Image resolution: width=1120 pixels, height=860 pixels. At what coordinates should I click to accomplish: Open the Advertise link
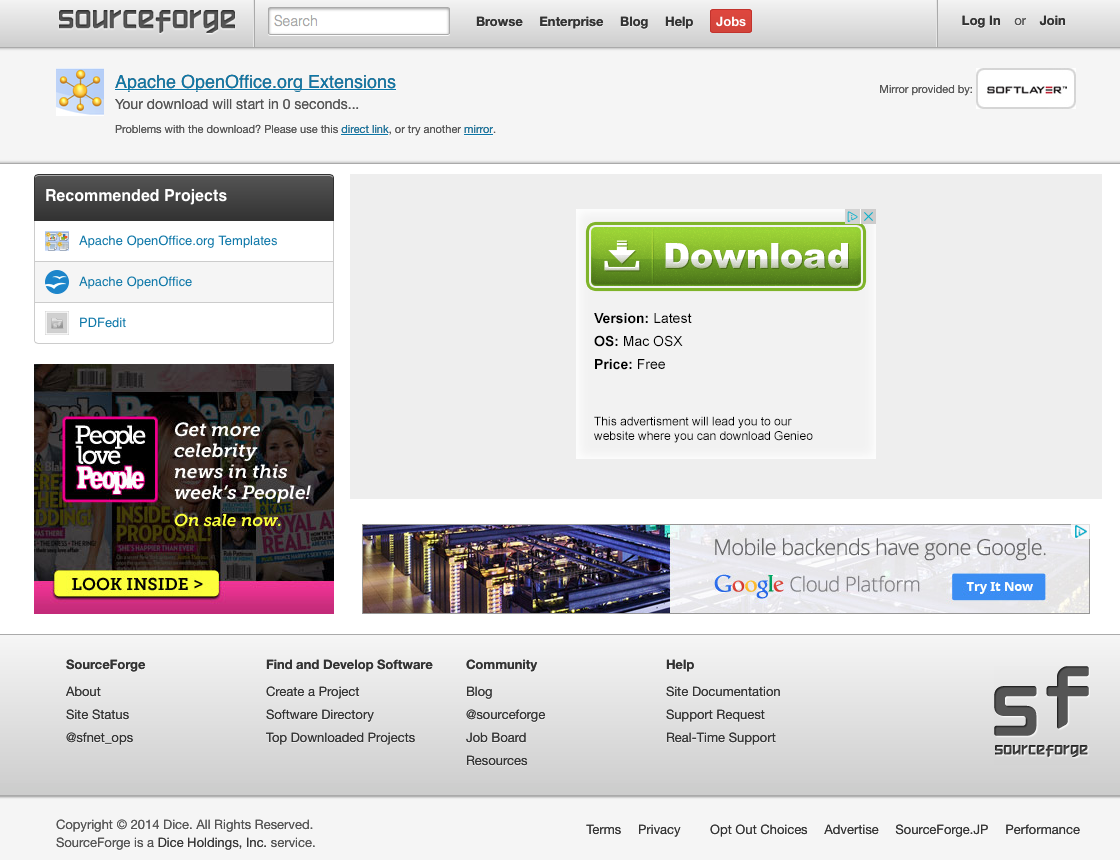pos(851,829)
